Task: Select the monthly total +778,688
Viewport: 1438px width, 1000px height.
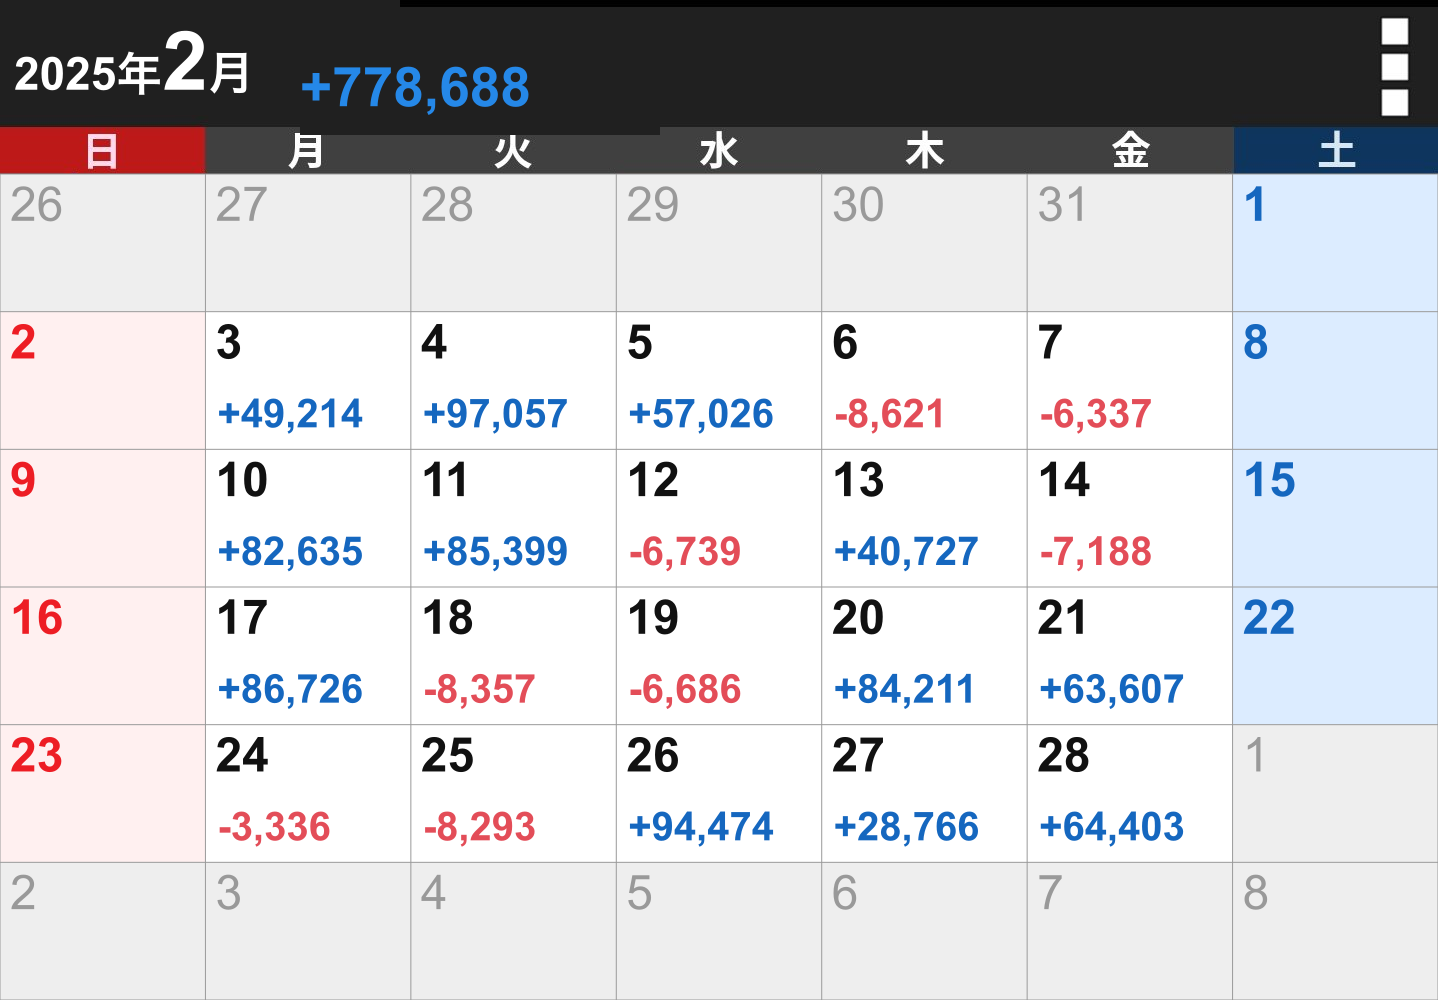Action: tap(415, 87)
